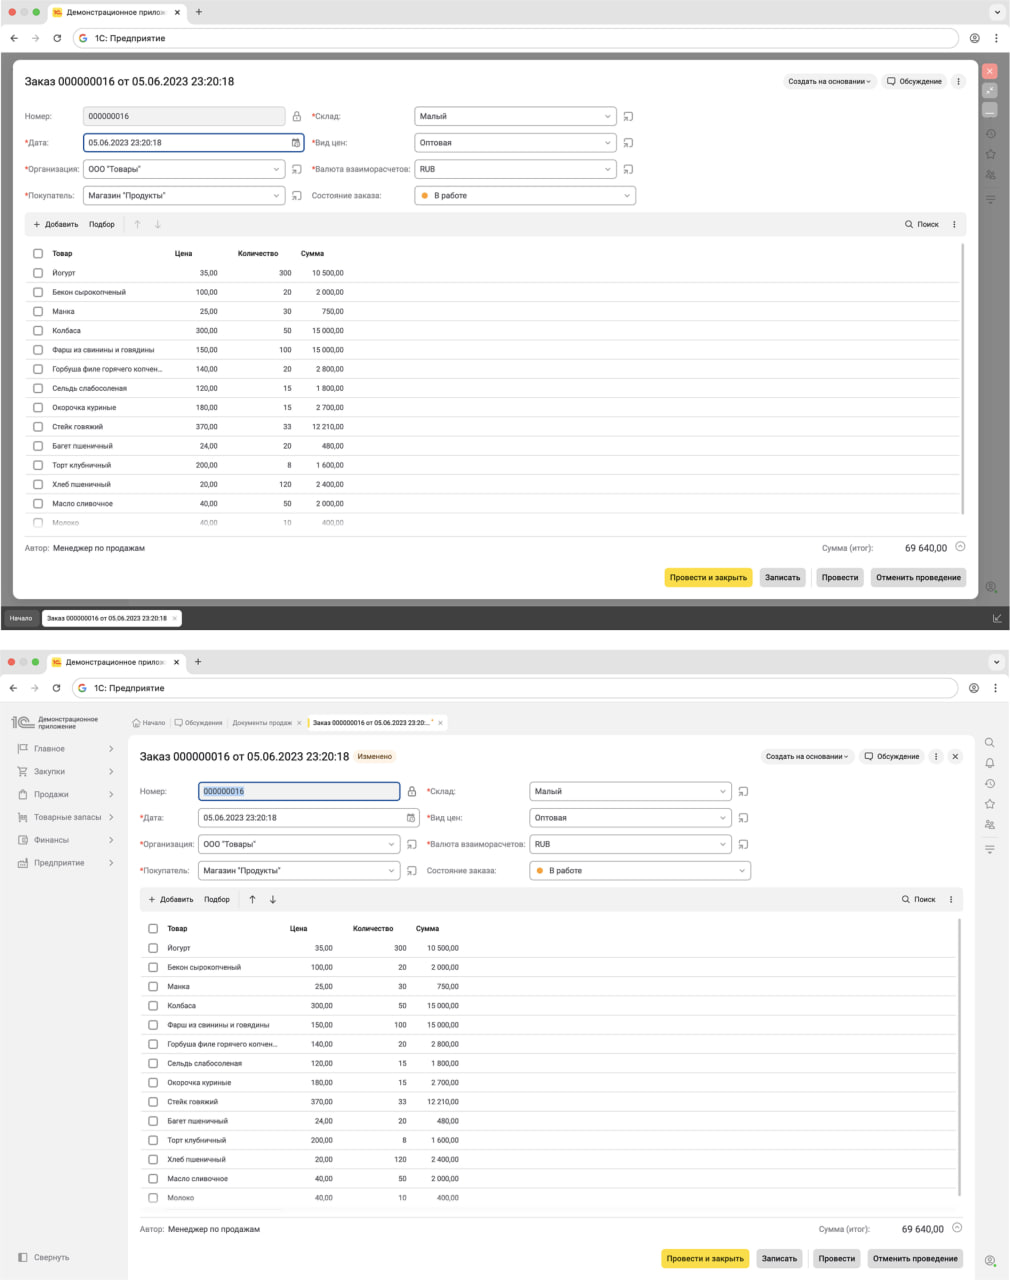1010x1280 pixels.
Task: Click Провести и закрыть in top window
Action: point(708,577)
